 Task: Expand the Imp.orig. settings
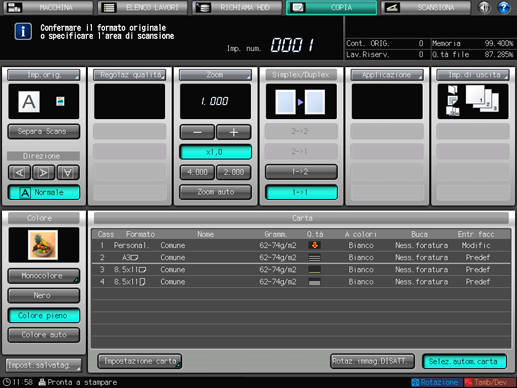click(44, 75)
